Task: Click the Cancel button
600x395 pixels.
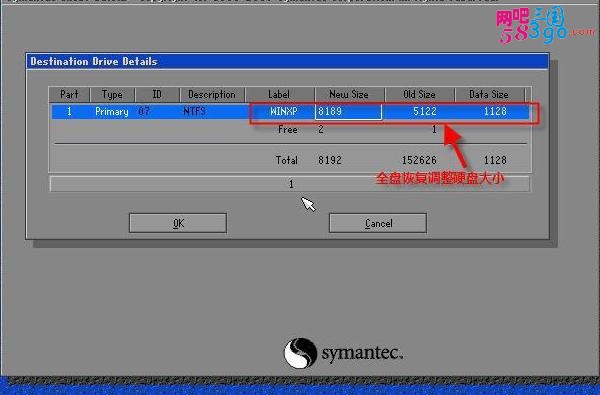Action: pyautogui.click(x=378, y=223)
